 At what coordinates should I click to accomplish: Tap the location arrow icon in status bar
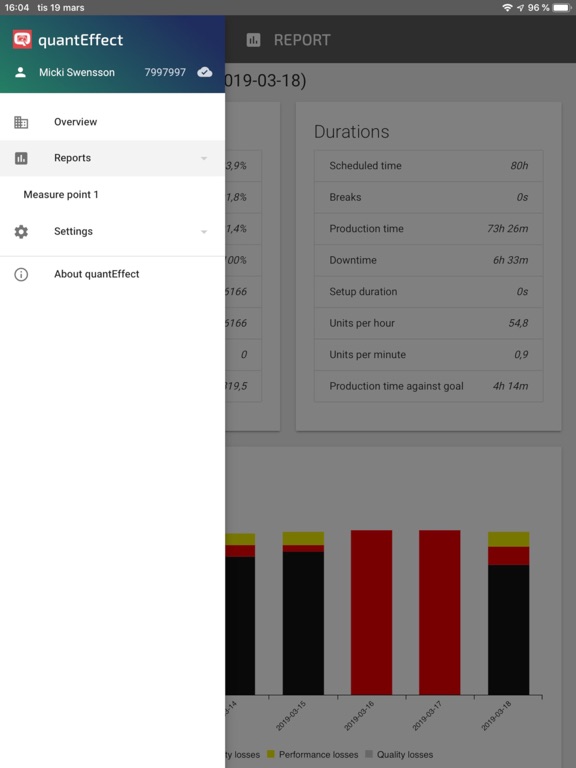pos(520,8)
